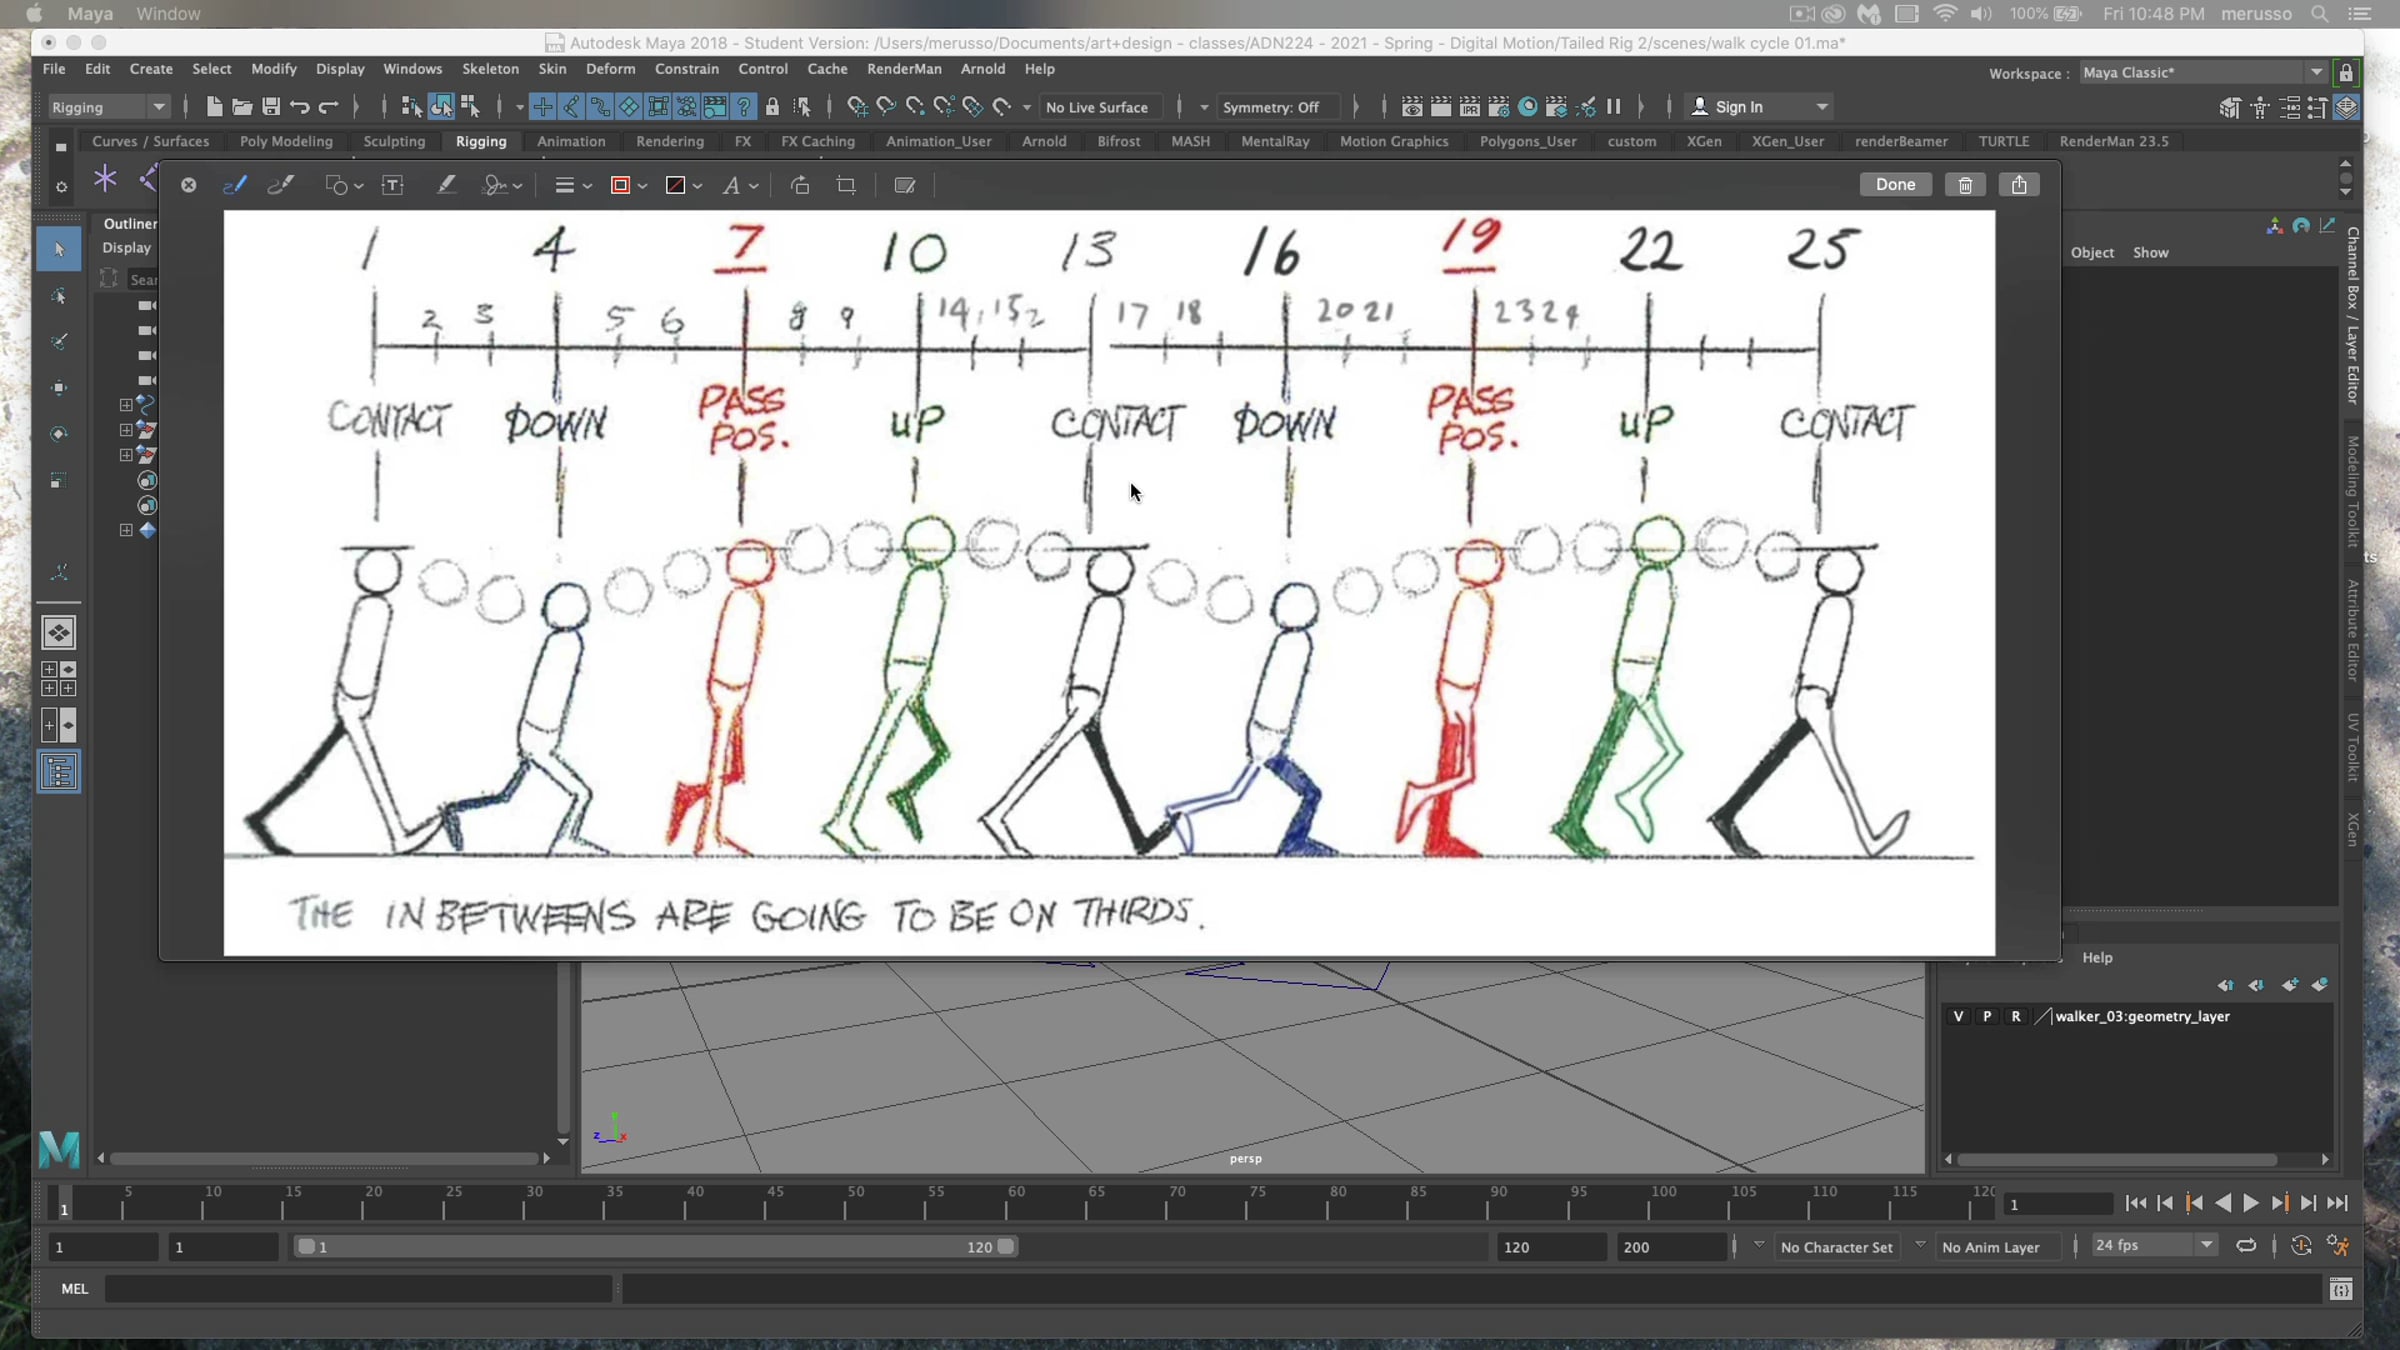Click the text annotation tool on the image toolbar
Image resolution: width=2400 pixels, height=1350 pixels.
click(x=393, y=185)
